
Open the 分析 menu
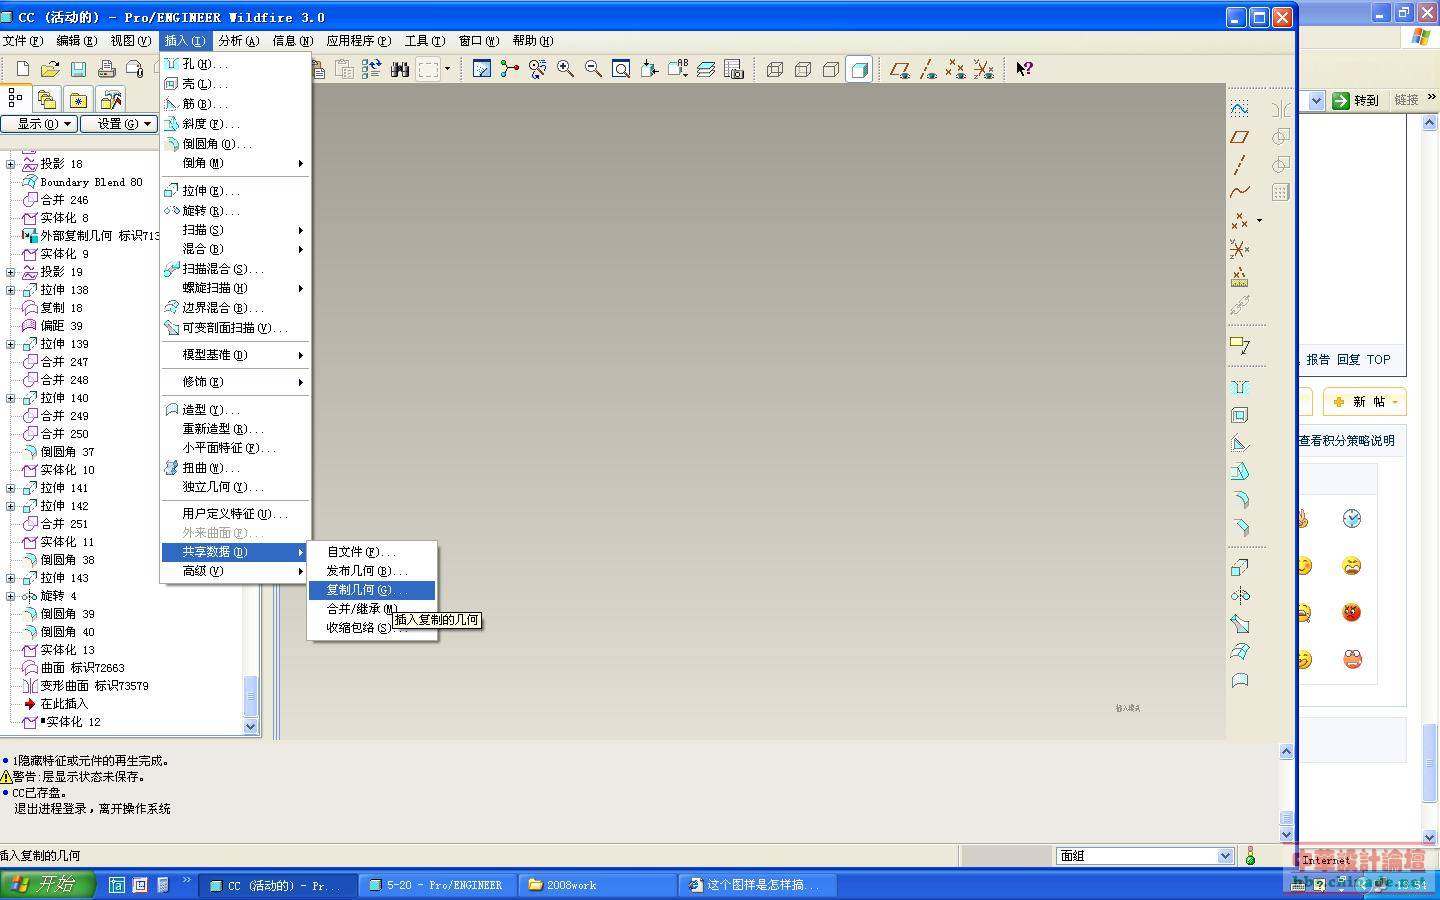(238, 41)
